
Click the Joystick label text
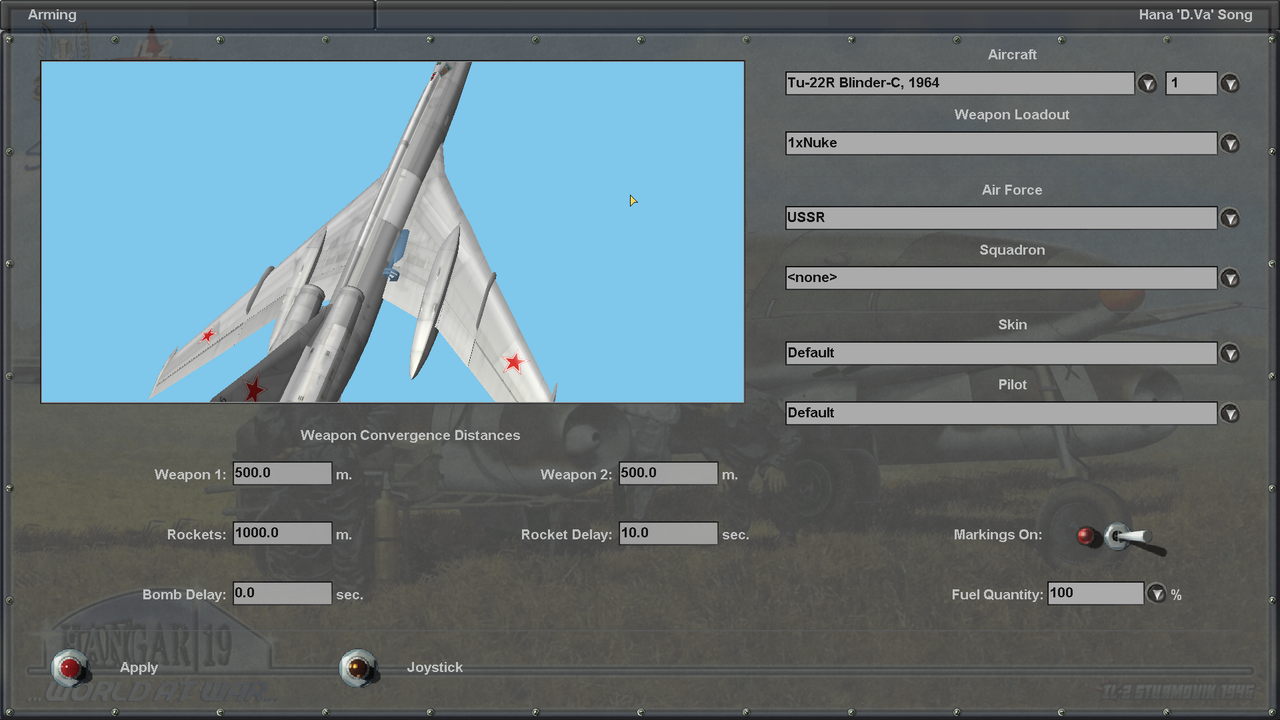pos(435,668)
